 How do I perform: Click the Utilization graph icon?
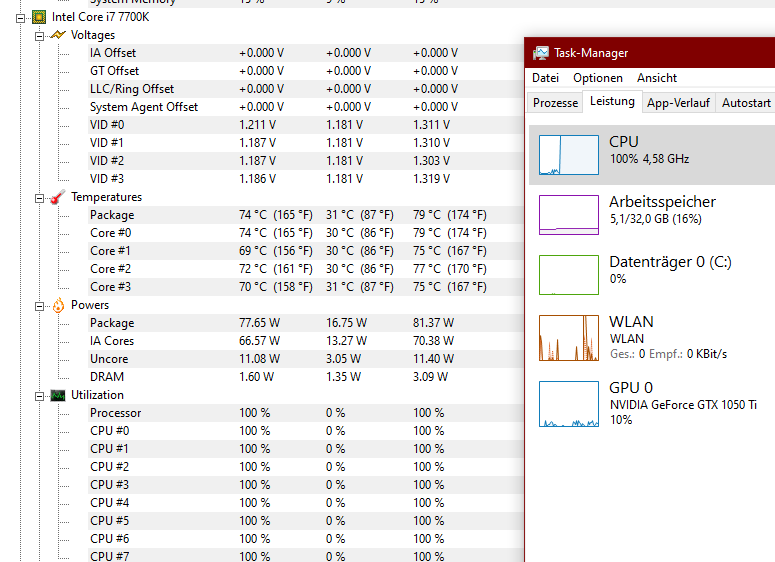click(x=58, y=395)
